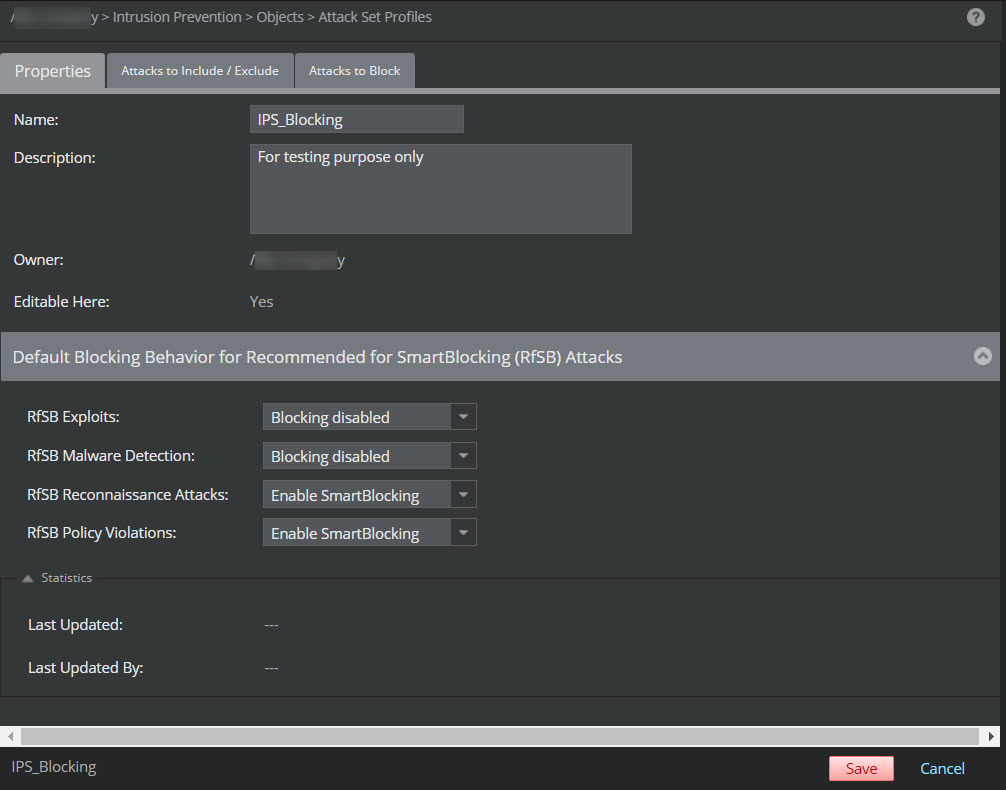Open the Attacks to Block tab
Image resolution: width=1006 pixels, height=790 pixels.
(x=355, y=71)
